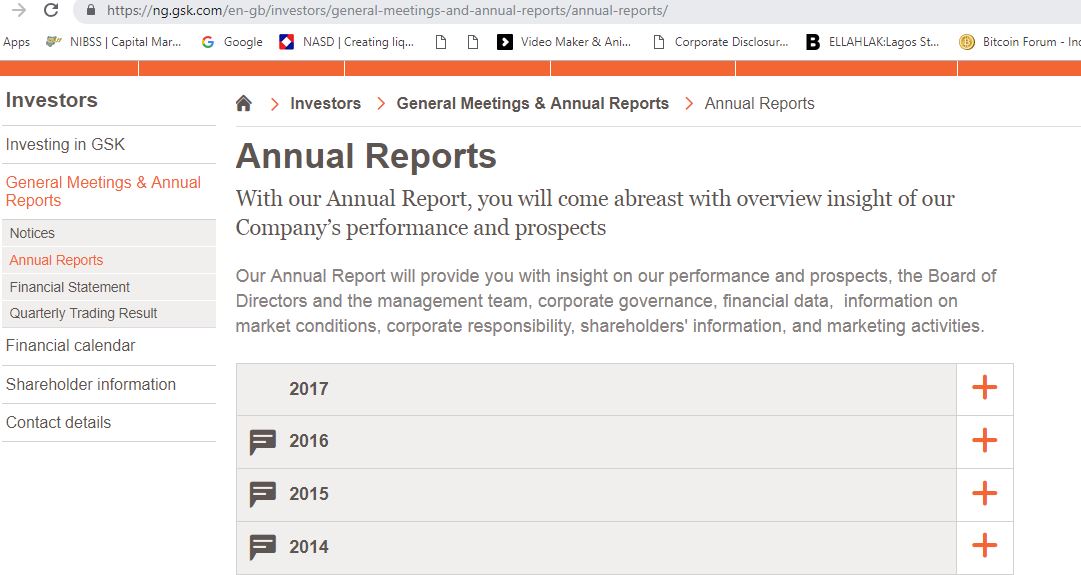The image size is (1081, 575).
Task: Open Quarterly Trading Result sidebar item
Action: tap(83, 313)
